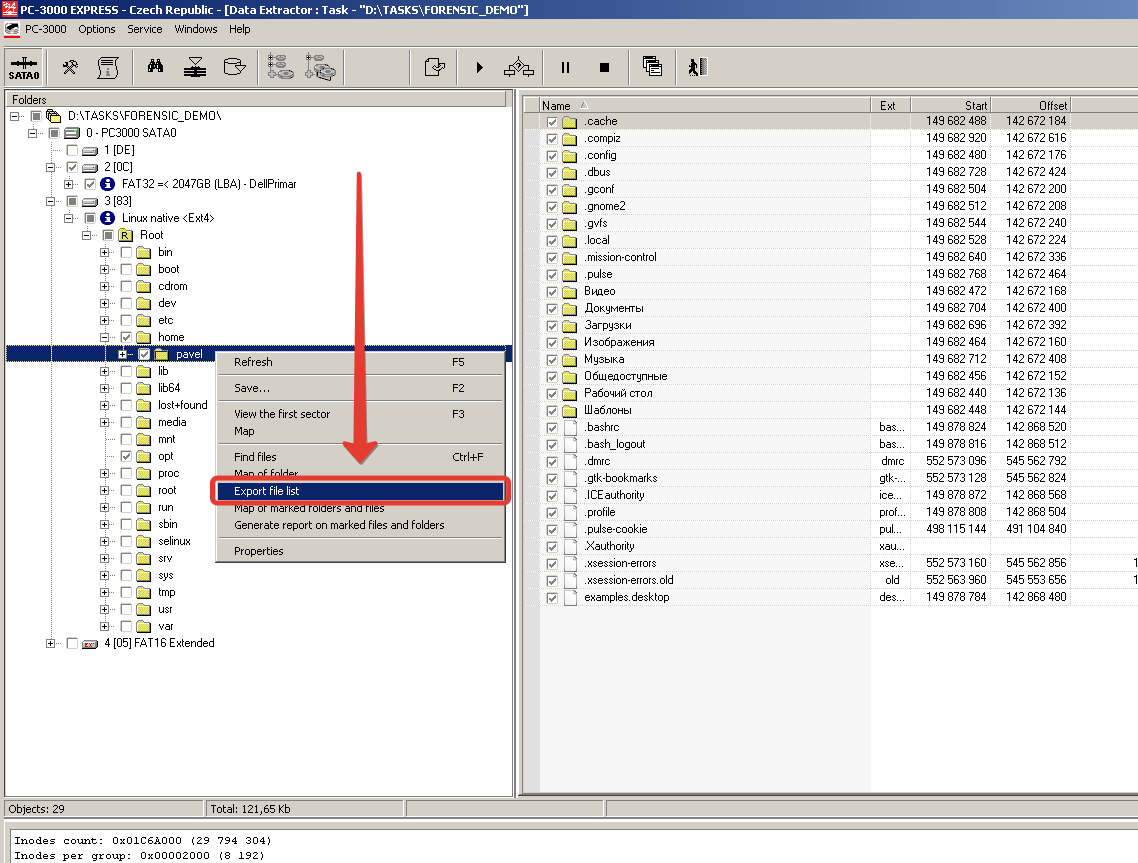Click the SATA0 port toolbar icon
Viewport: 1138px width, 863px height.
tap(22, 67)
